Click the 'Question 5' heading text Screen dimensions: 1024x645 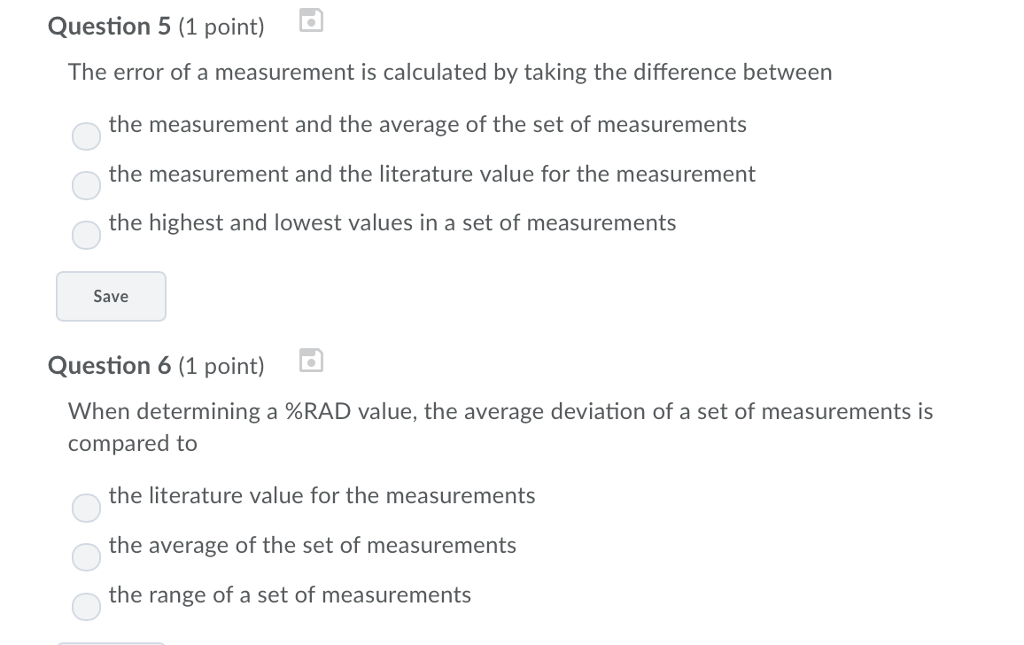(x=110, y=27)
